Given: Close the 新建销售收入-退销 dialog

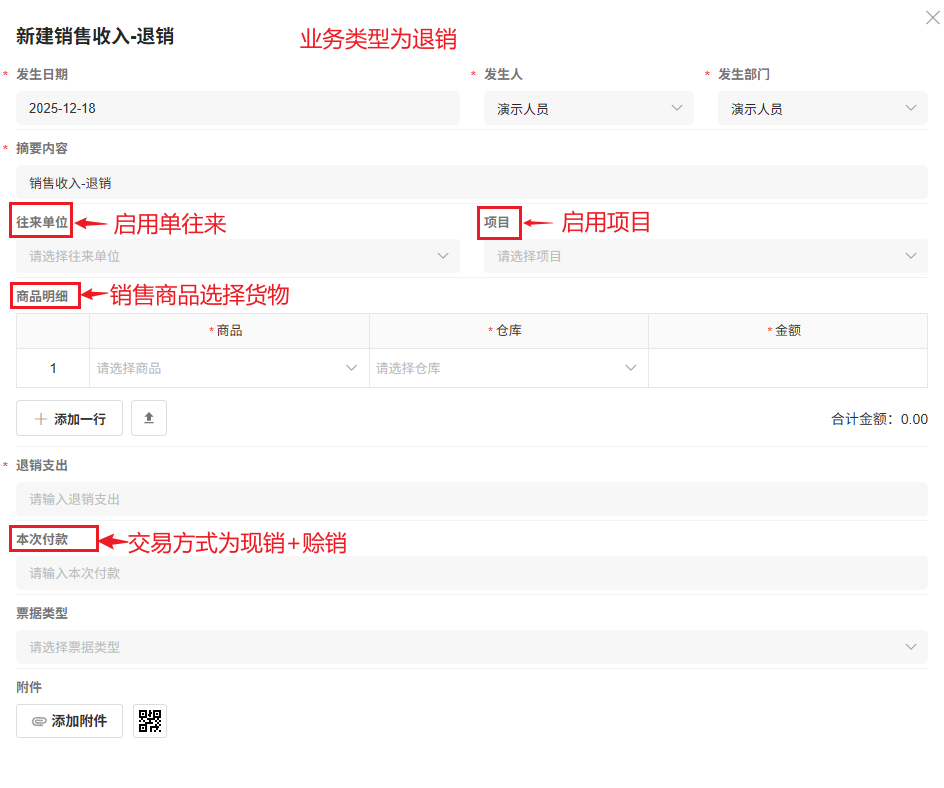Looking at the screenshot, I should [x=932, y=17].
